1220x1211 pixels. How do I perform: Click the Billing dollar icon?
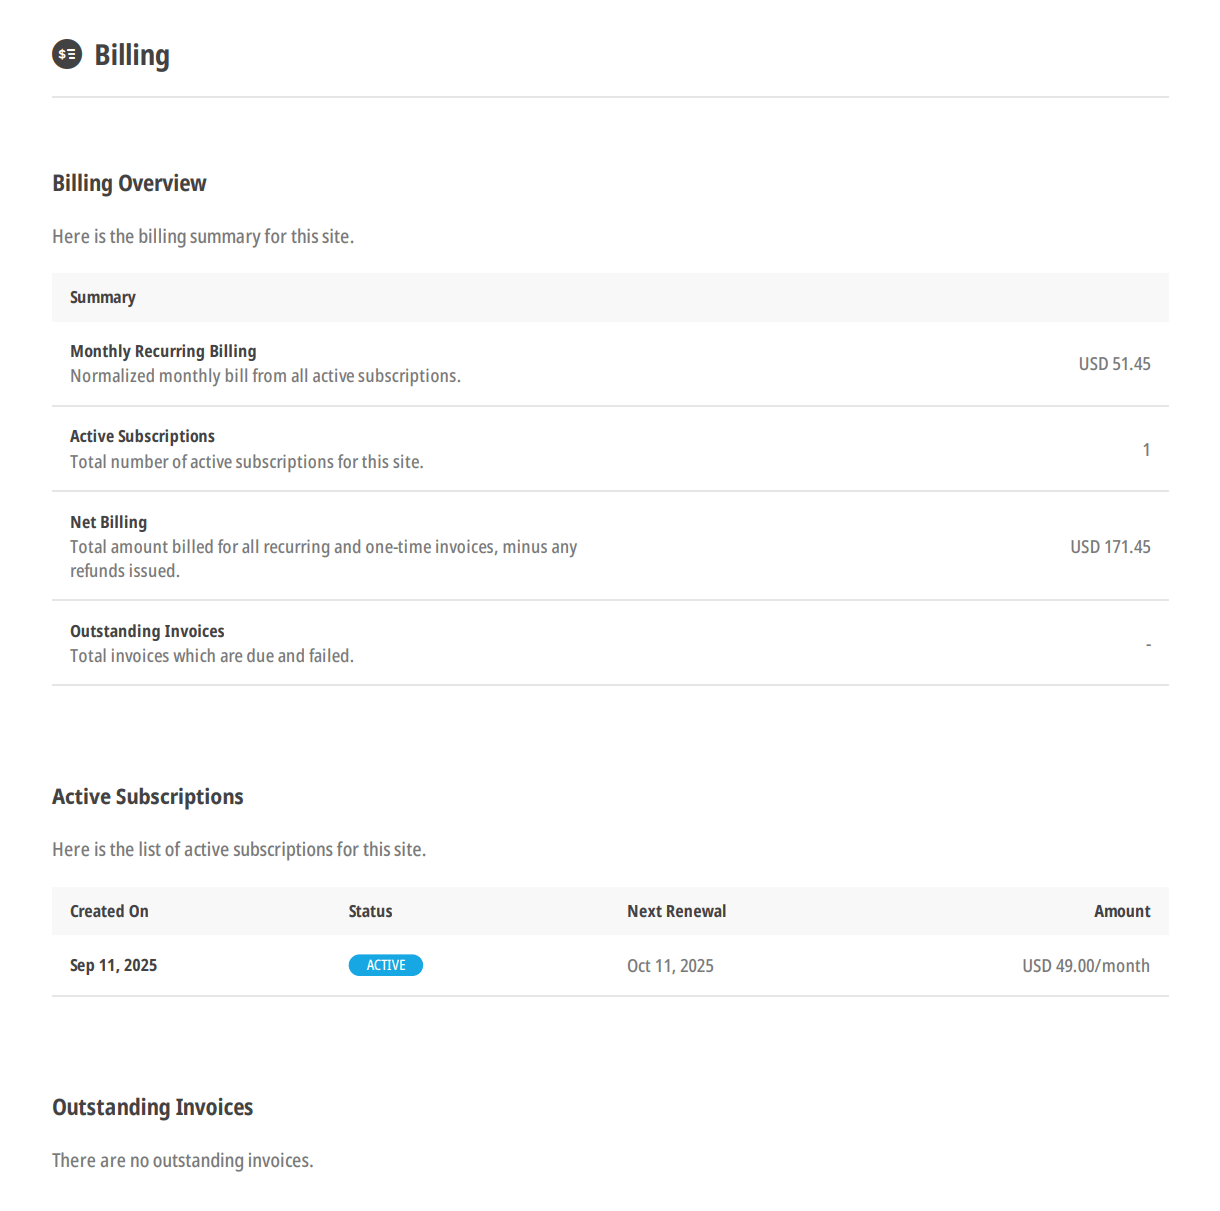(x=67, y=54)
